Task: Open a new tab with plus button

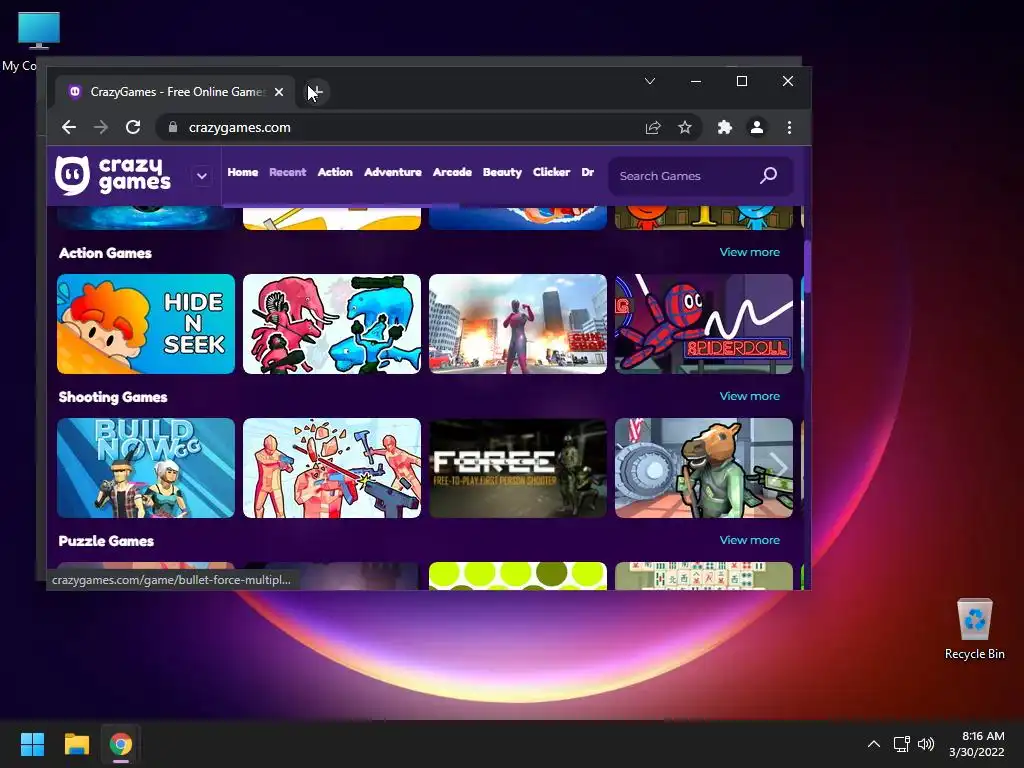Action: (x=315, y=92)
